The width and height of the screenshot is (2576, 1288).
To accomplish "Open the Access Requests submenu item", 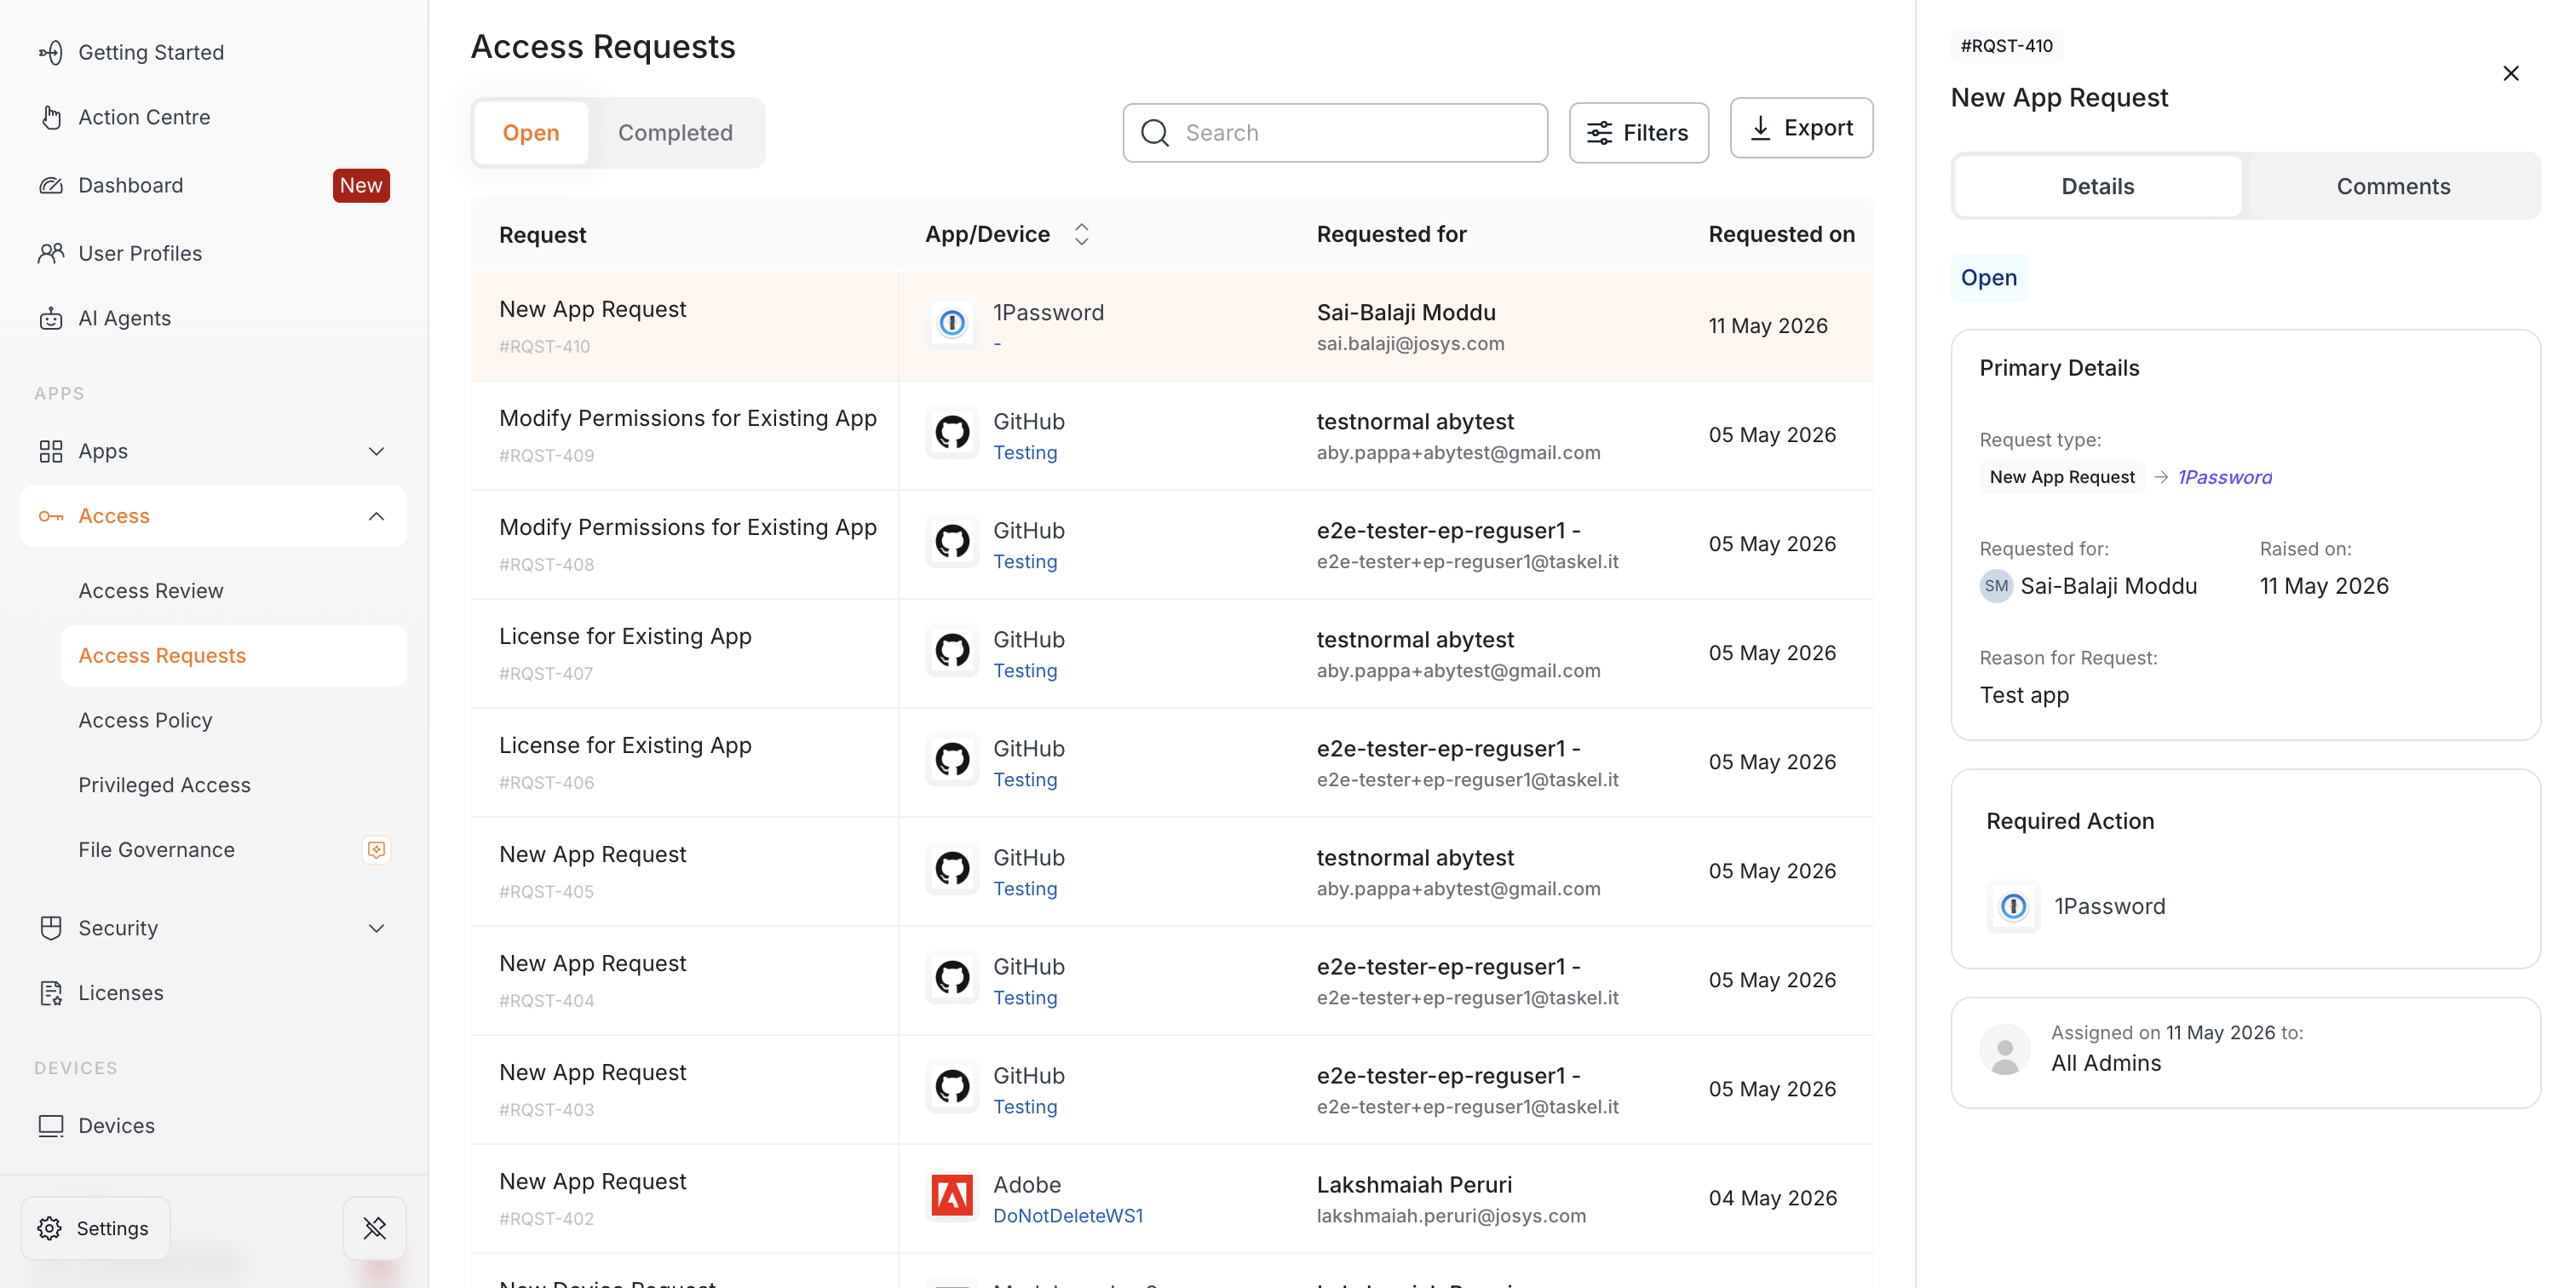I will 234,656.
